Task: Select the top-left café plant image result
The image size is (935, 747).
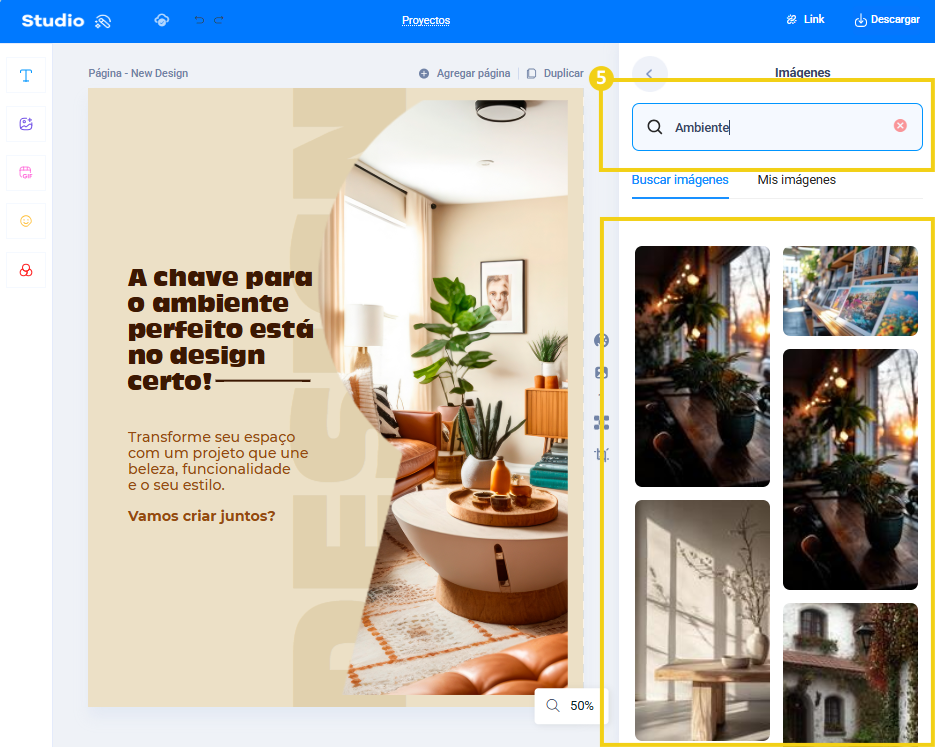Action: coord(702,367)
